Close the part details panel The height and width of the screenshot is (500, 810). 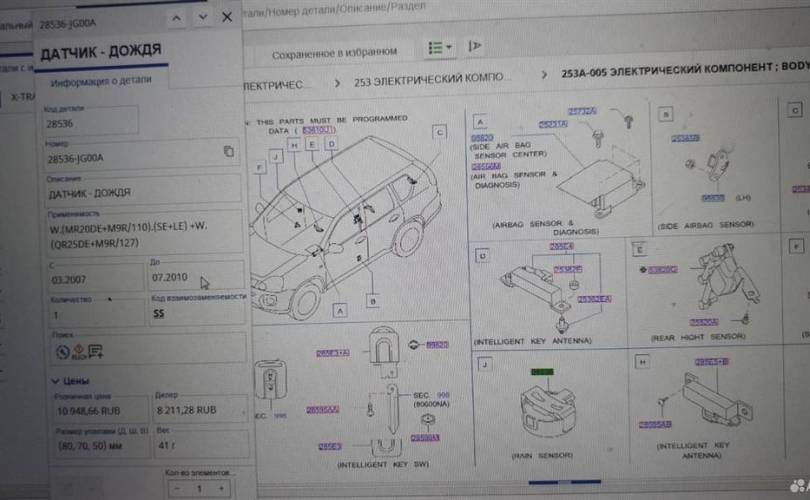pyautogui.click(x=227, y=17)
